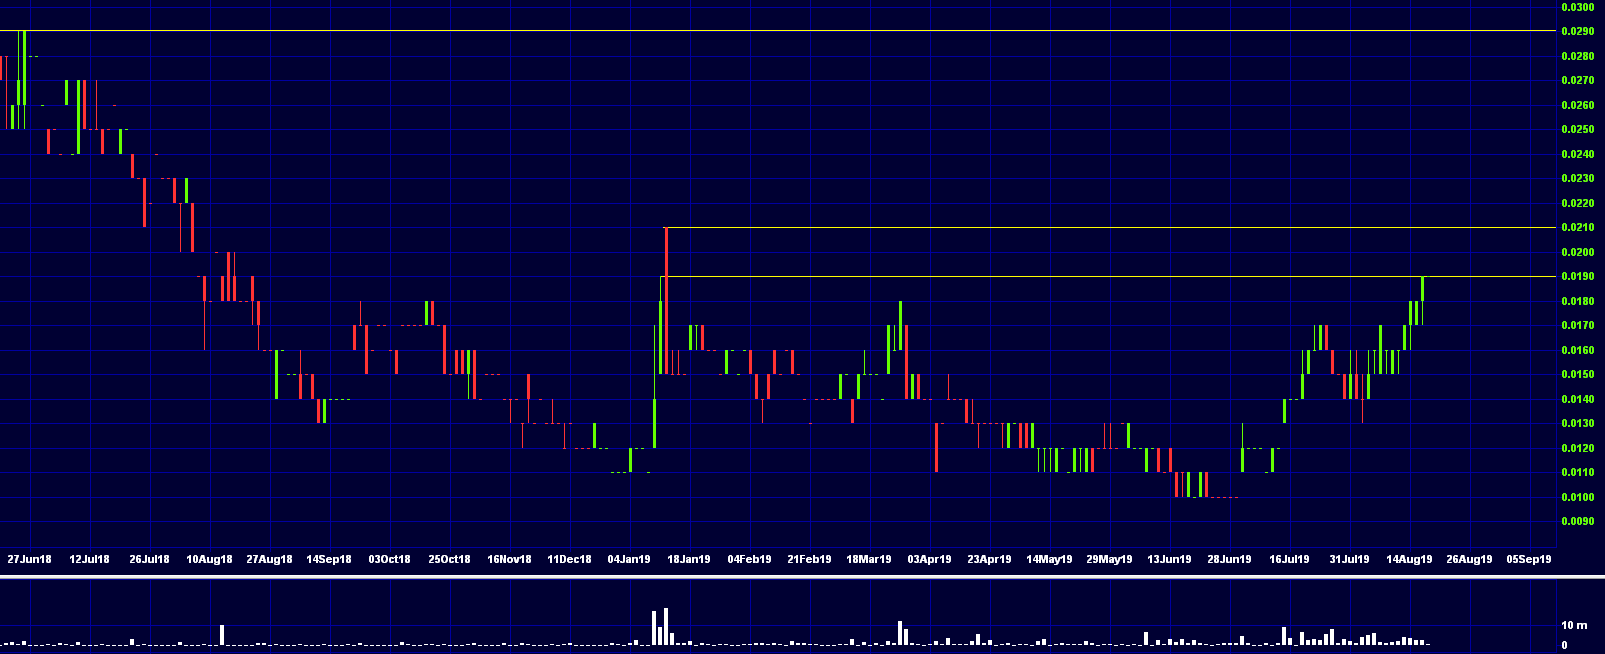Image resolution: width=1605 pixels, height=654 pixels.
Task: Click the 27Jun18 date label
Action: (29, 559)
